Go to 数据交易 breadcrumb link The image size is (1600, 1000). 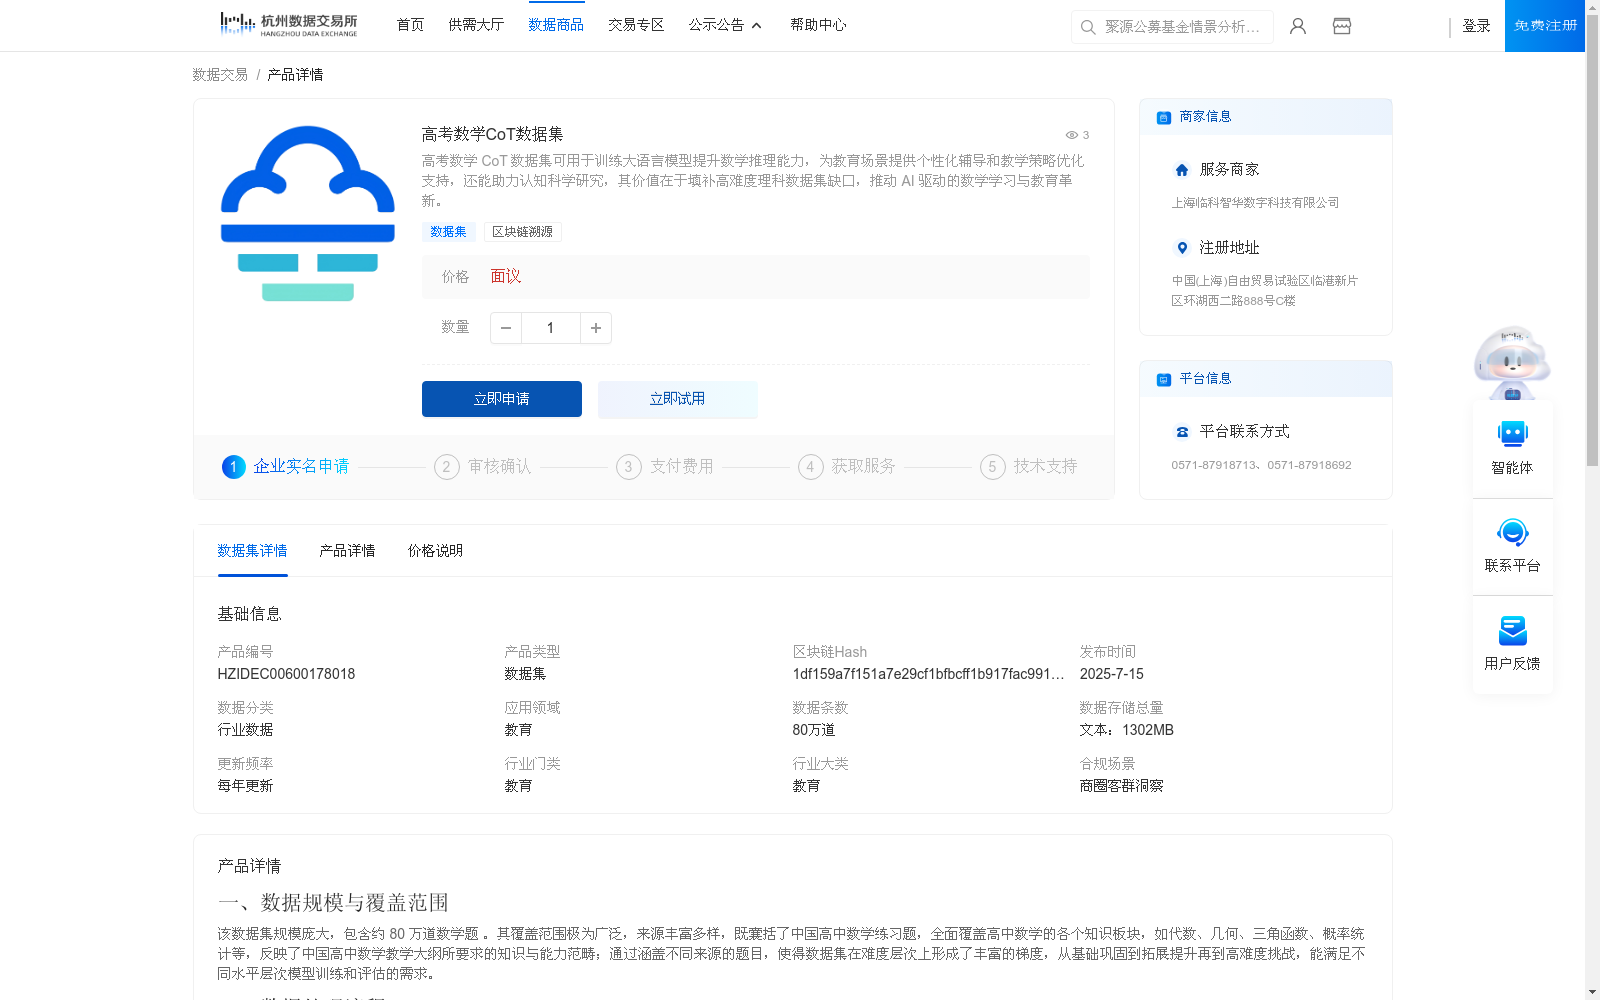[220, 75]
